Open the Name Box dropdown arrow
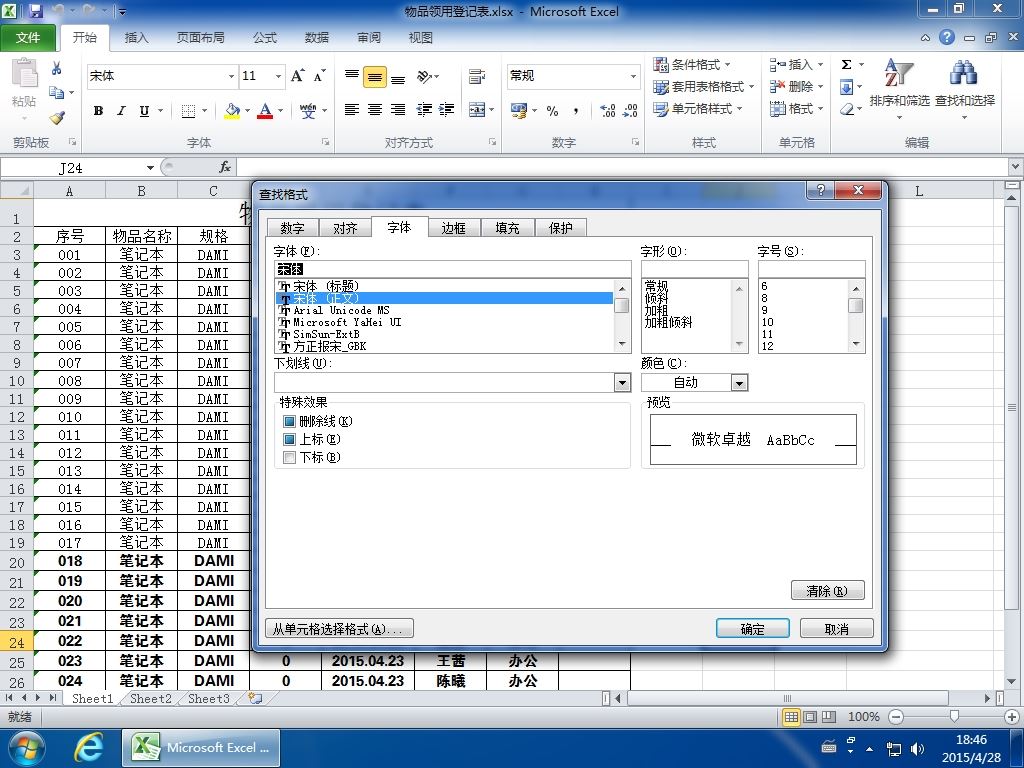This screenshot has width=1024, height=768. point(150,168)
